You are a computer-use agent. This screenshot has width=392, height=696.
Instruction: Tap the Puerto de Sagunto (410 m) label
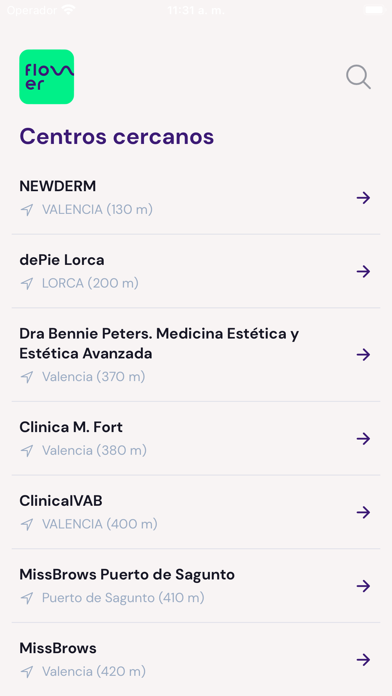coord(123,598)
